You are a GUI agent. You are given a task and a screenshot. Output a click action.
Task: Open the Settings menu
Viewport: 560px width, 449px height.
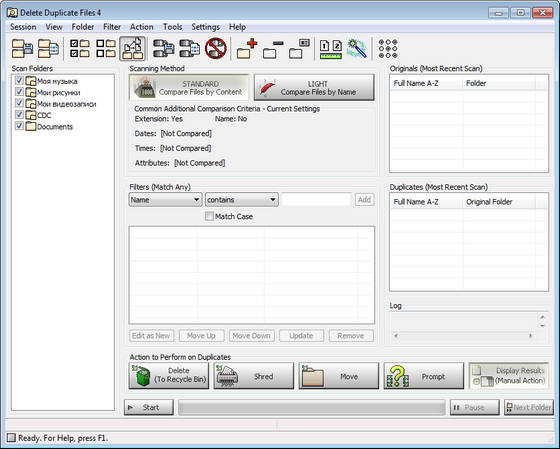[205, 27]
